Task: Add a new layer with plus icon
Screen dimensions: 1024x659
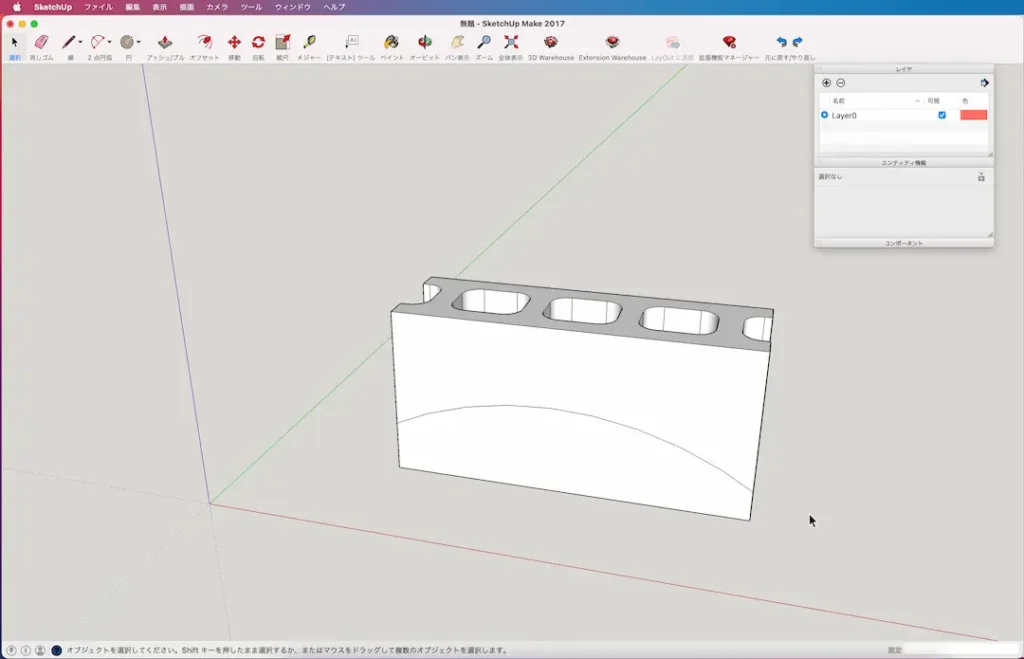Action: tap(826, 83)
